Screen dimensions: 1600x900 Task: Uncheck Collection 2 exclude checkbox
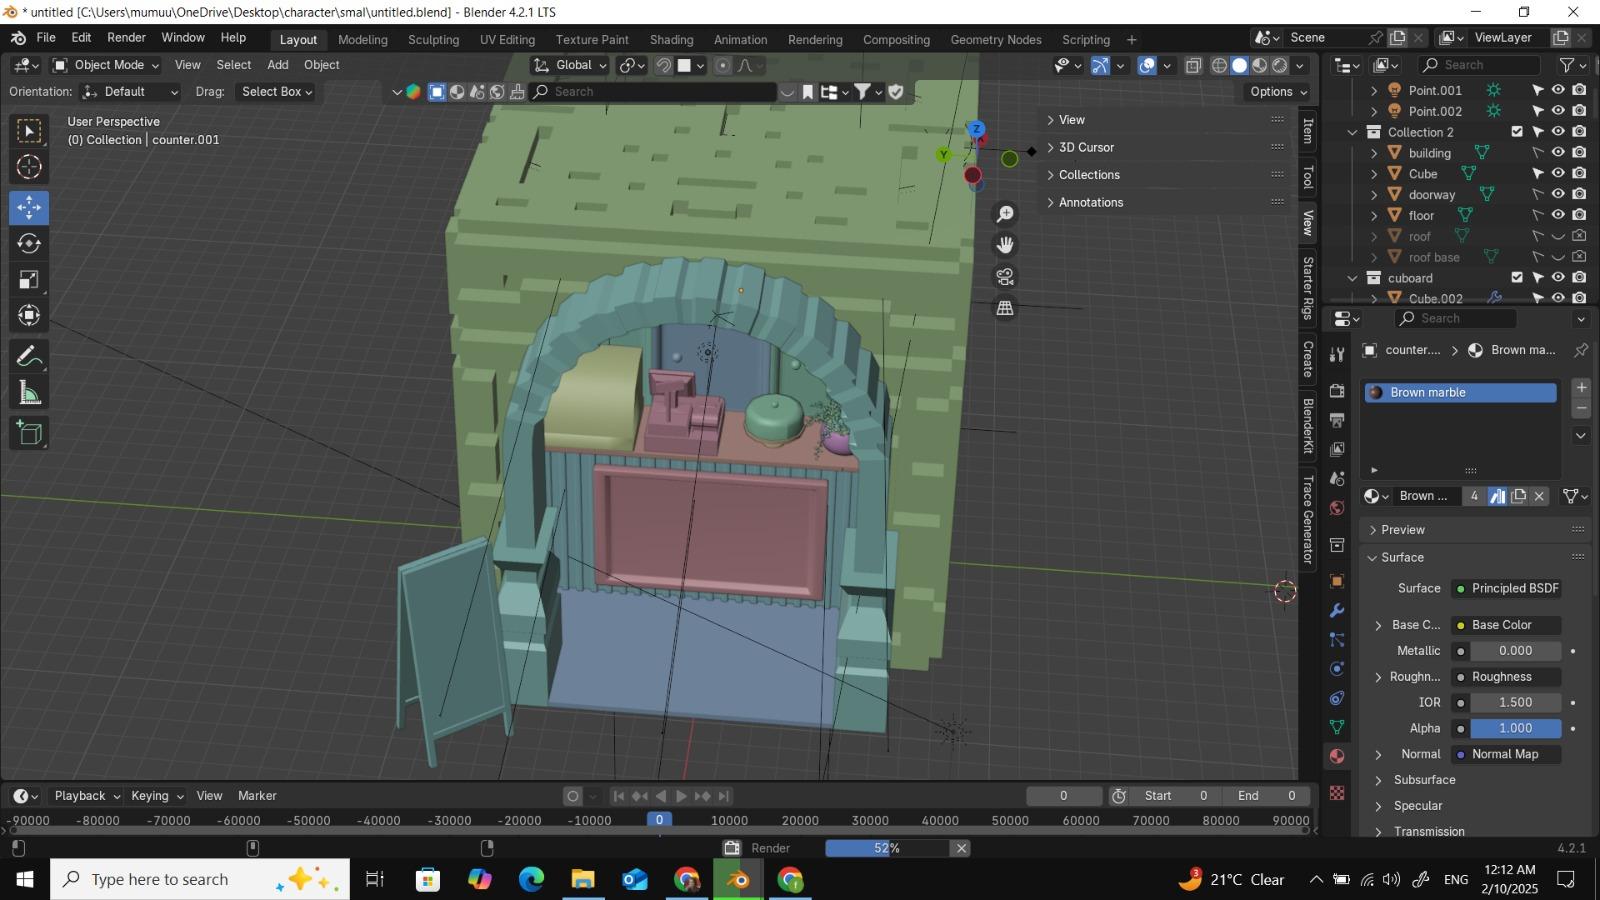pyautogui.click(x=1517, y=132)
